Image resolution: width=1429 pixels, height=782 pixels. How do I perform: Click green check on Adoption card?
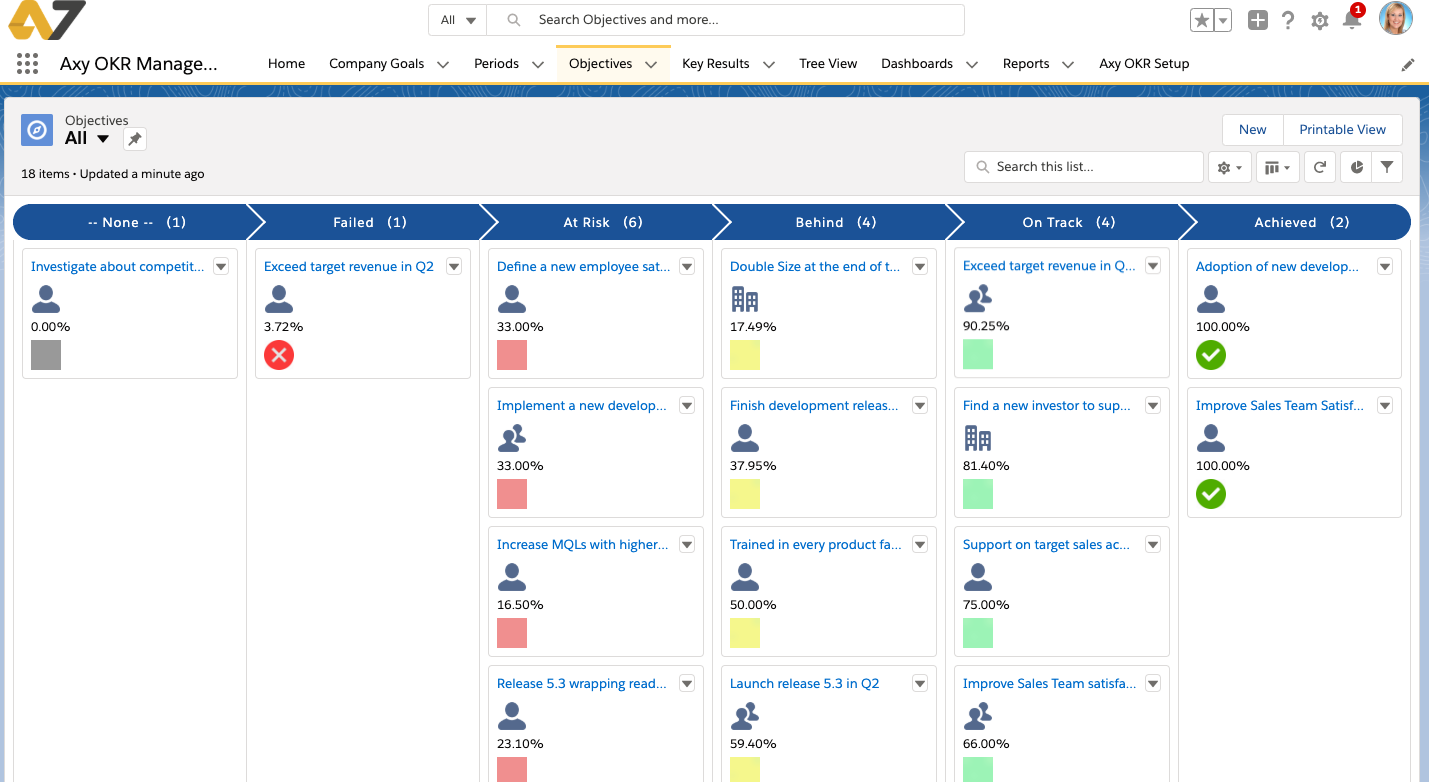click(1211, 355)
